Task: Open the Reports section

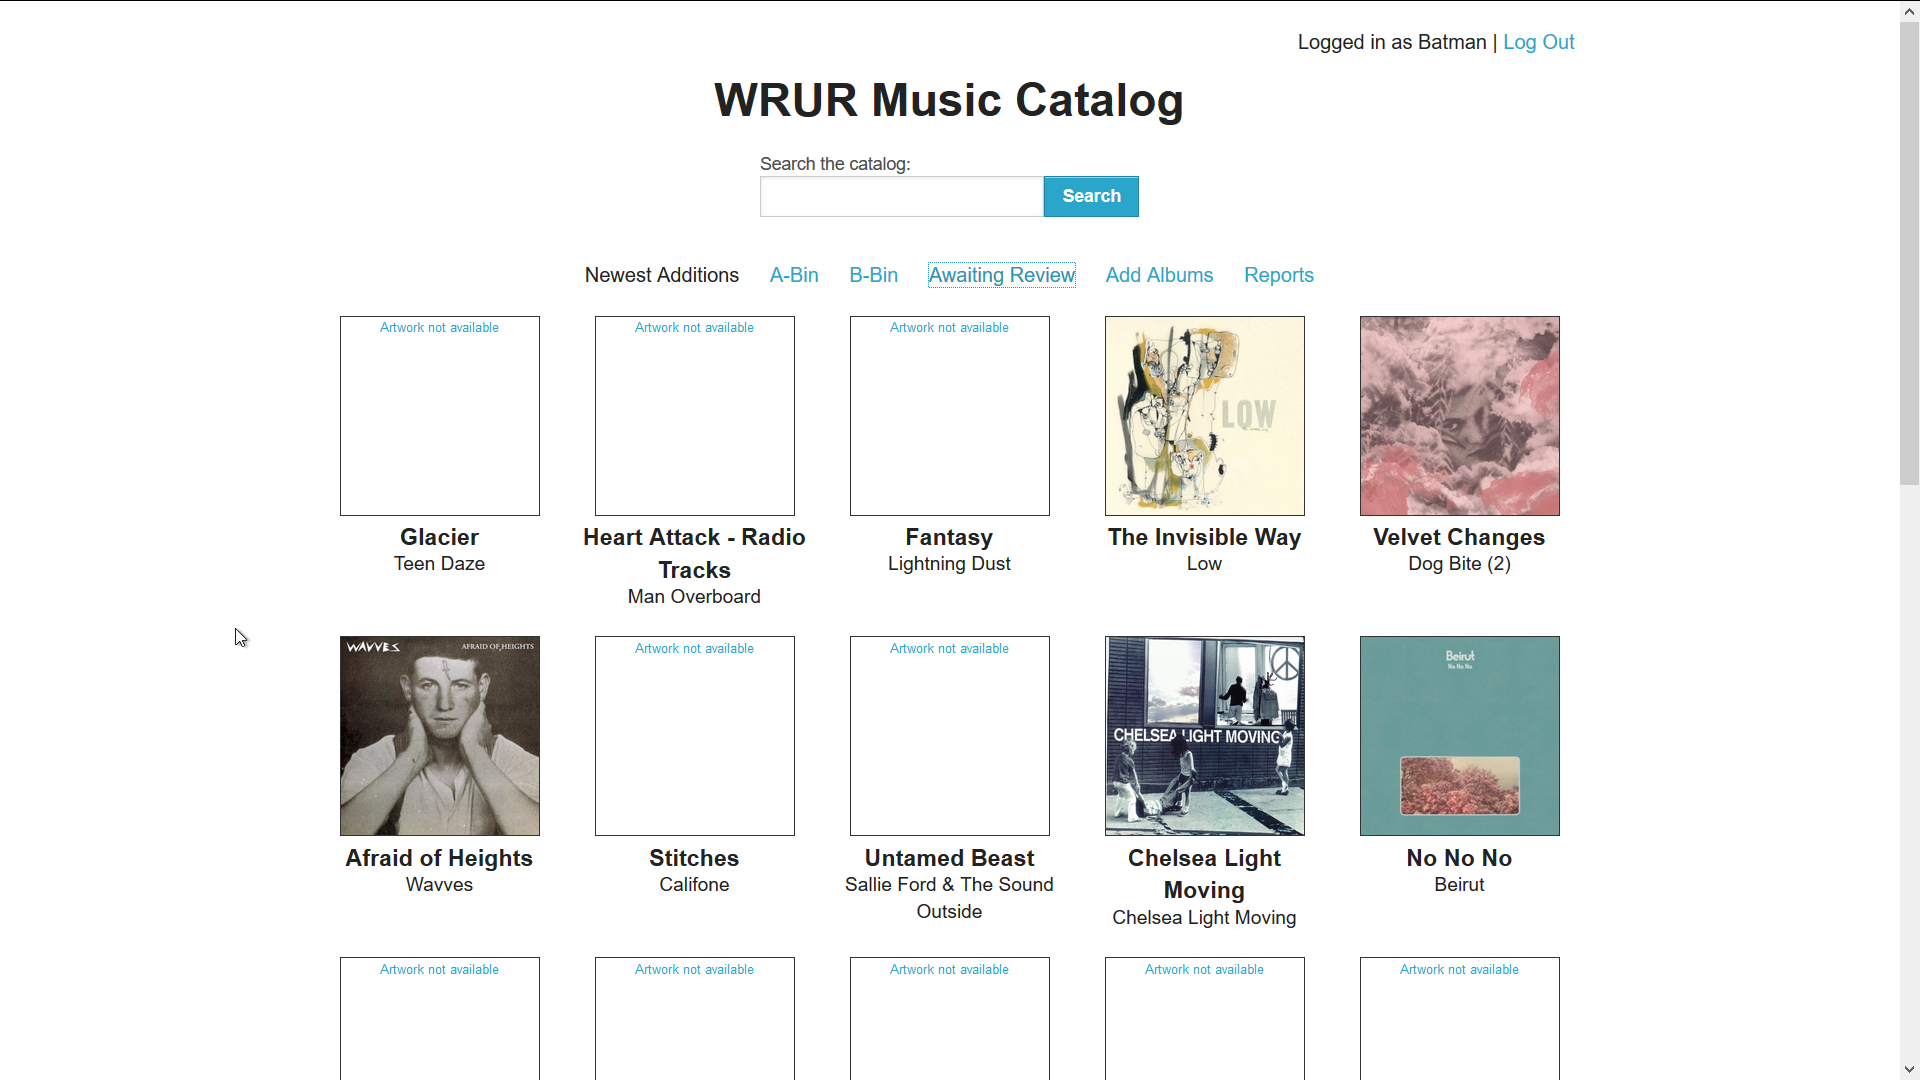Action: coord(1278,275)
